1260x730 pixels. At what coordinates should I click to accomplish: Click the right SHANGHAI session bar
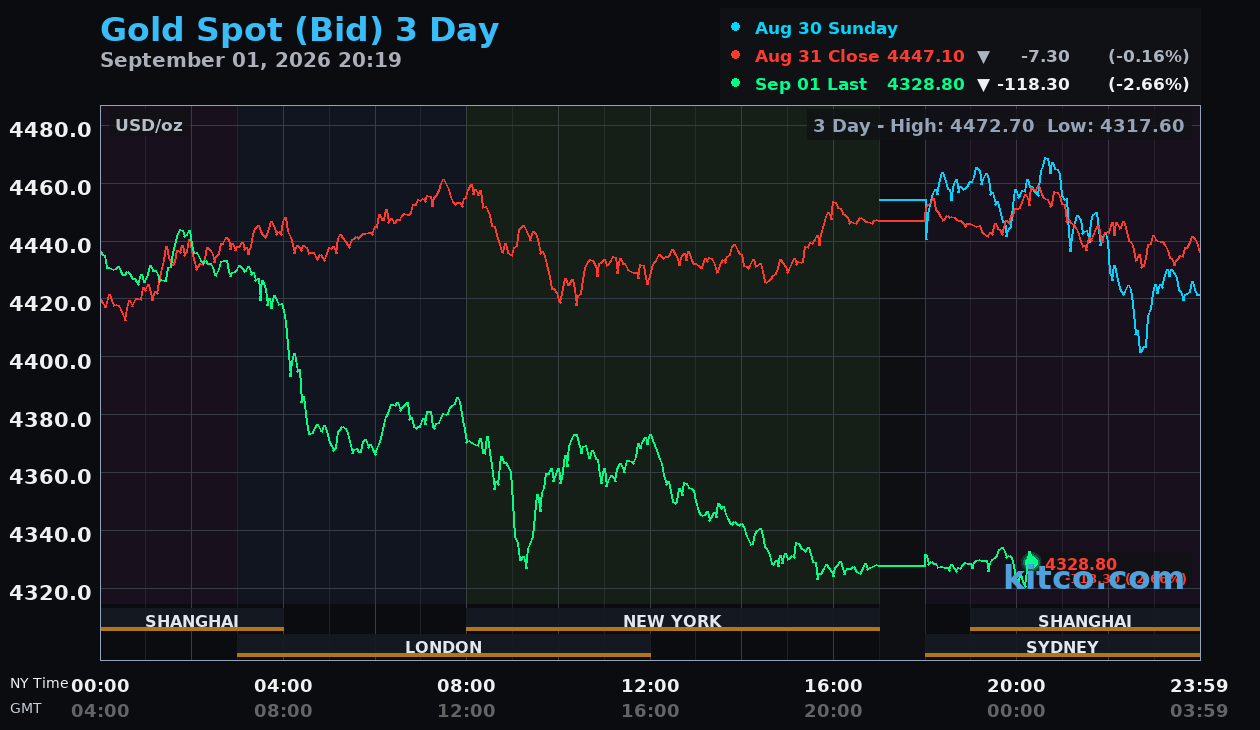(x=1085, y=621)
